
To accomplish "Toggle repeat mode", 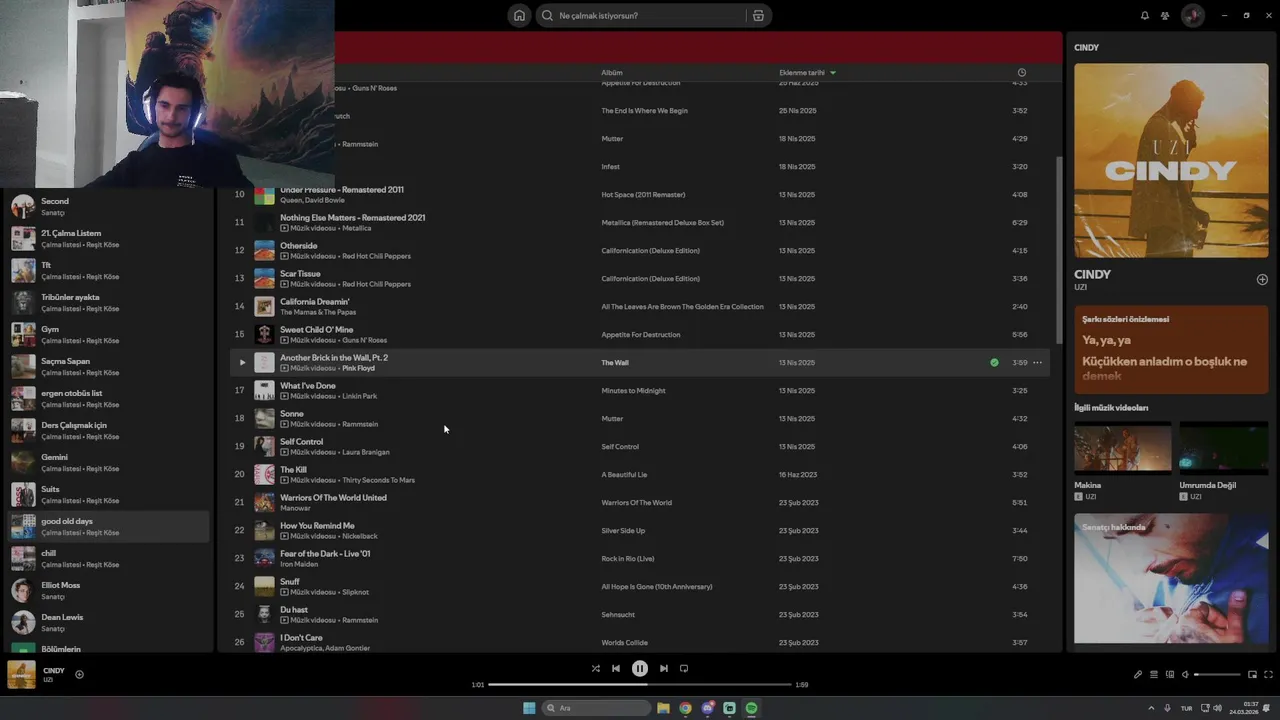I will pyautogui.click(x=684, y=669).
